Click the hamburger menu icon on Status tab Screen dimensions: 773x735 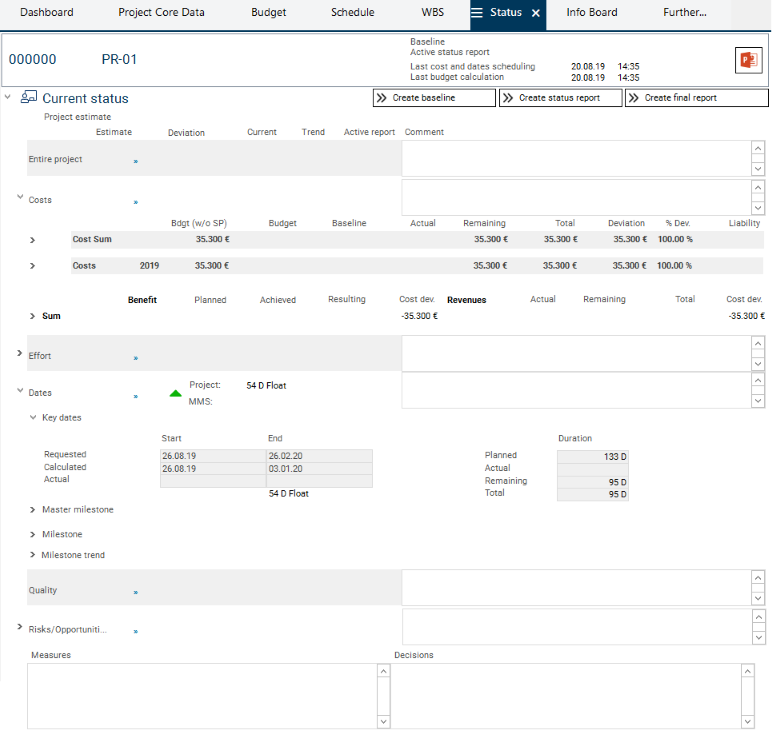pos(477,13)
